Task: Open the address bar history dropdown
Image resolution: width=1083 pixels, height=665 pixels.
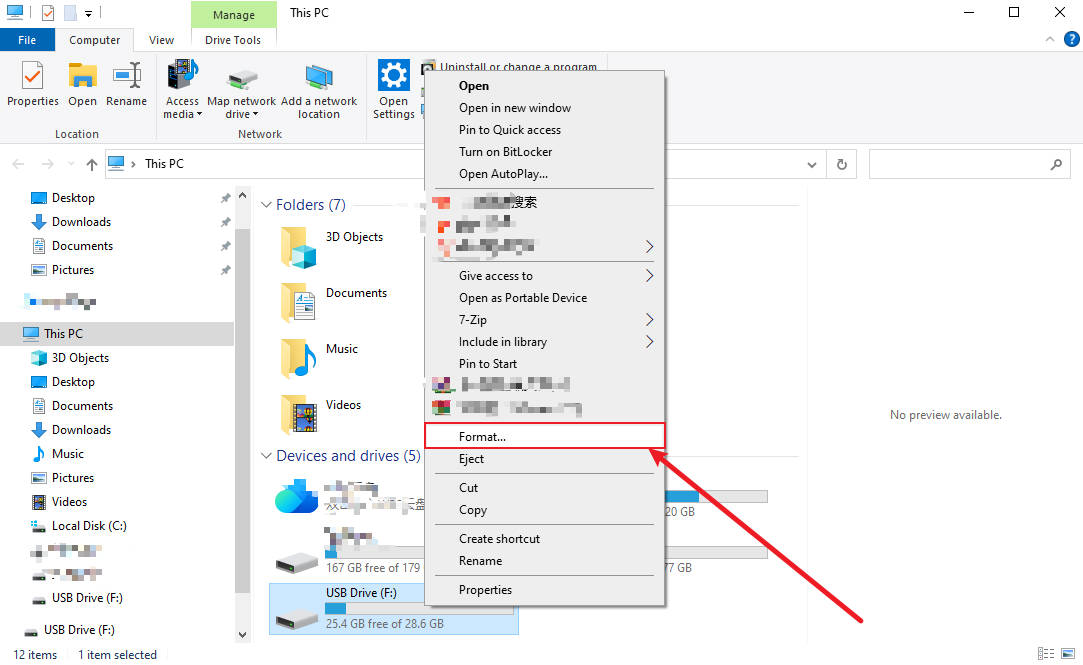Action: point(811,164)
